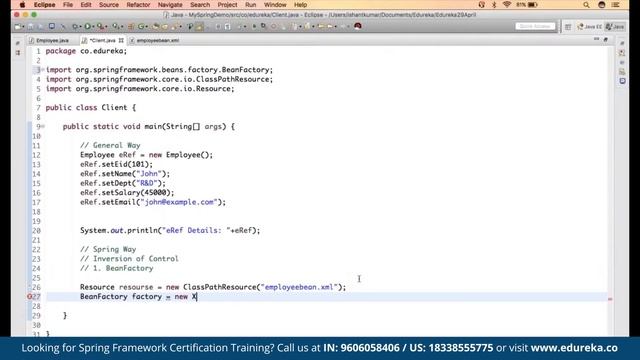This screenshot has height=360, width=640.
Task: Click the Save toolbar icon
Action: (30, 27)
